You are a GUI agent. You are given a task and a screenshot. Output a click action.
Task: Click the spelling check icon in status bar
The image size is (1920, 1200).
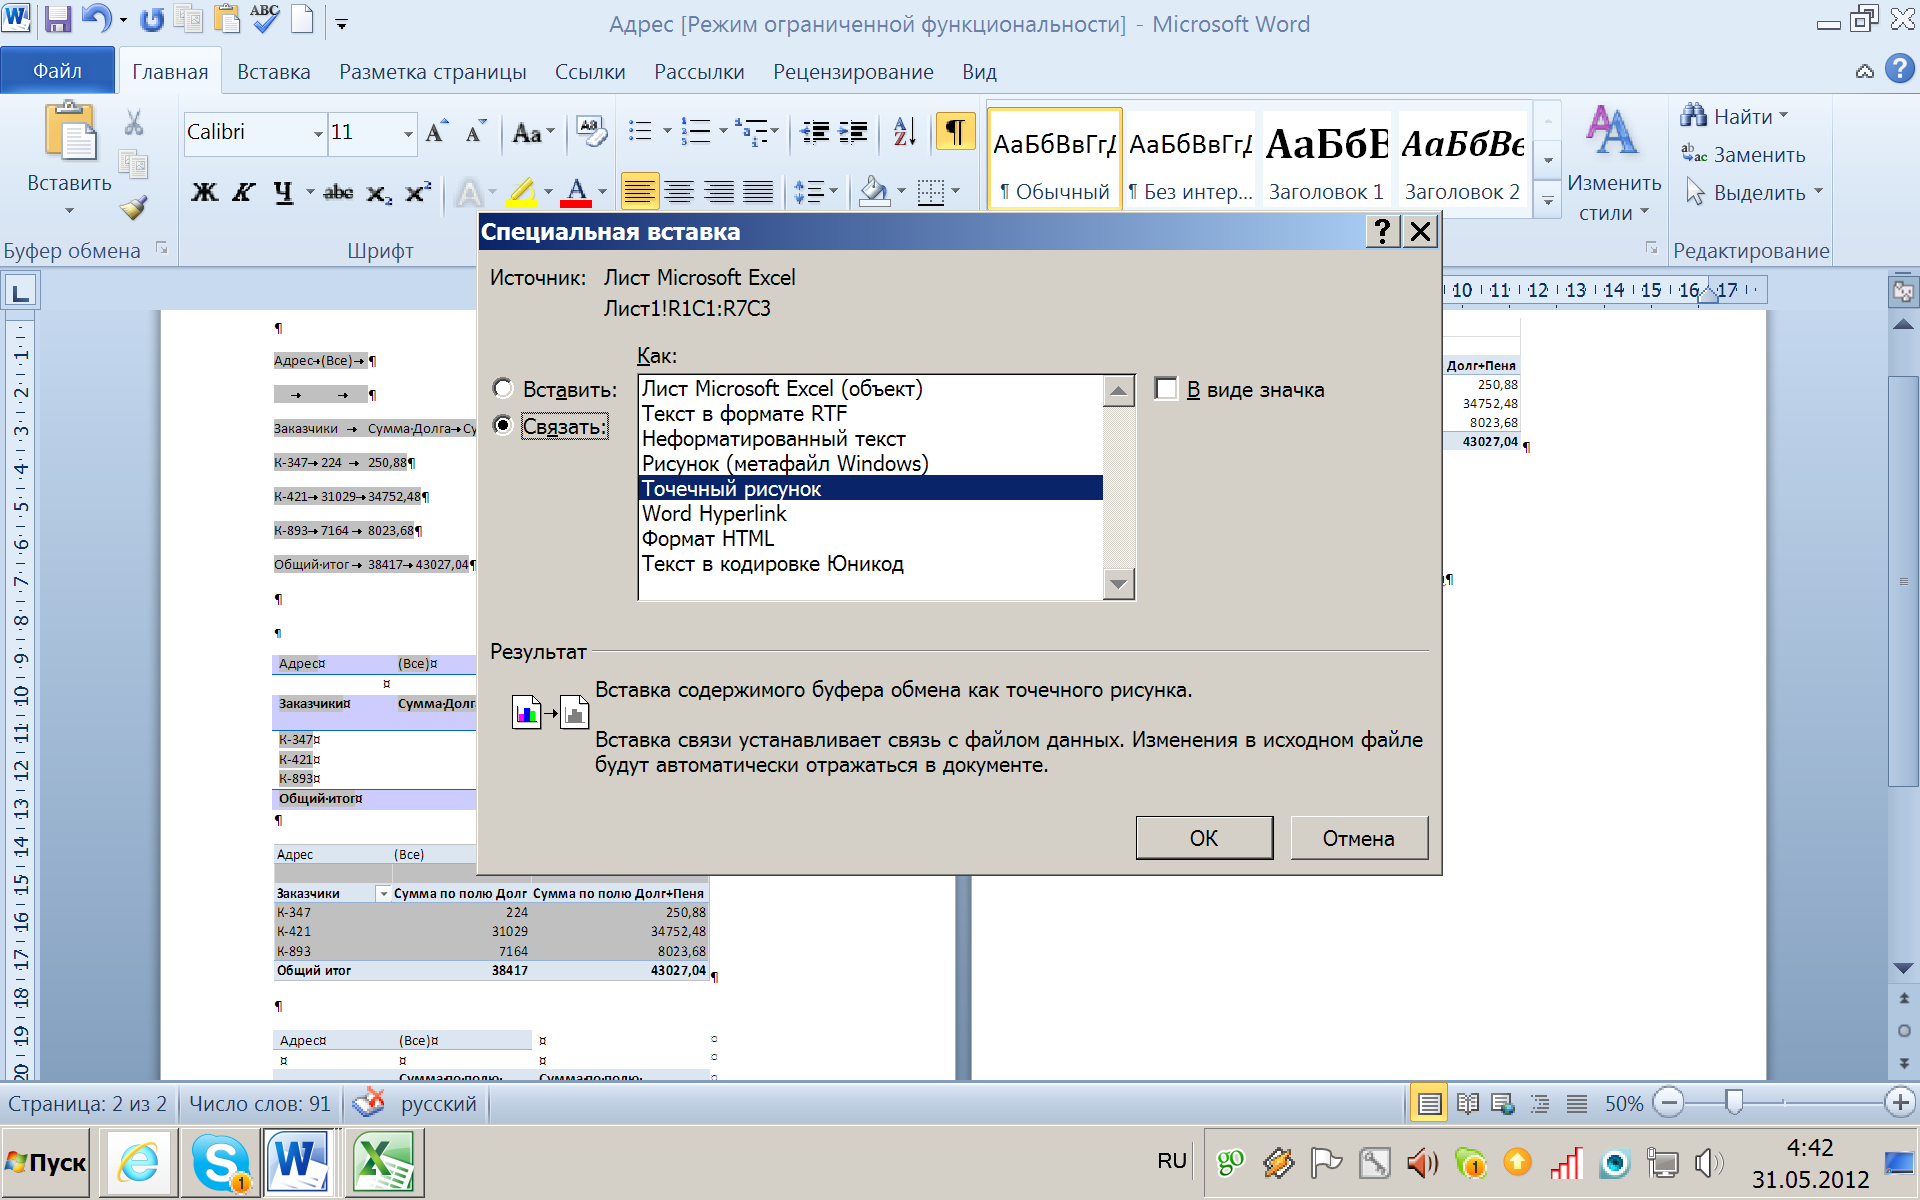pos(369,1103)
